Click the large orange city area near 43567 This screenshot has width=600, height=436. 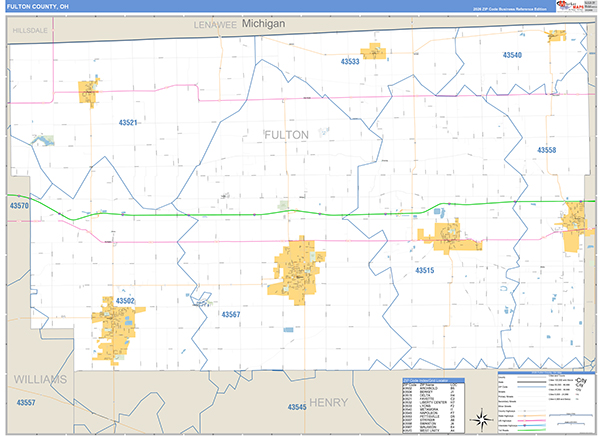(297, 267)
